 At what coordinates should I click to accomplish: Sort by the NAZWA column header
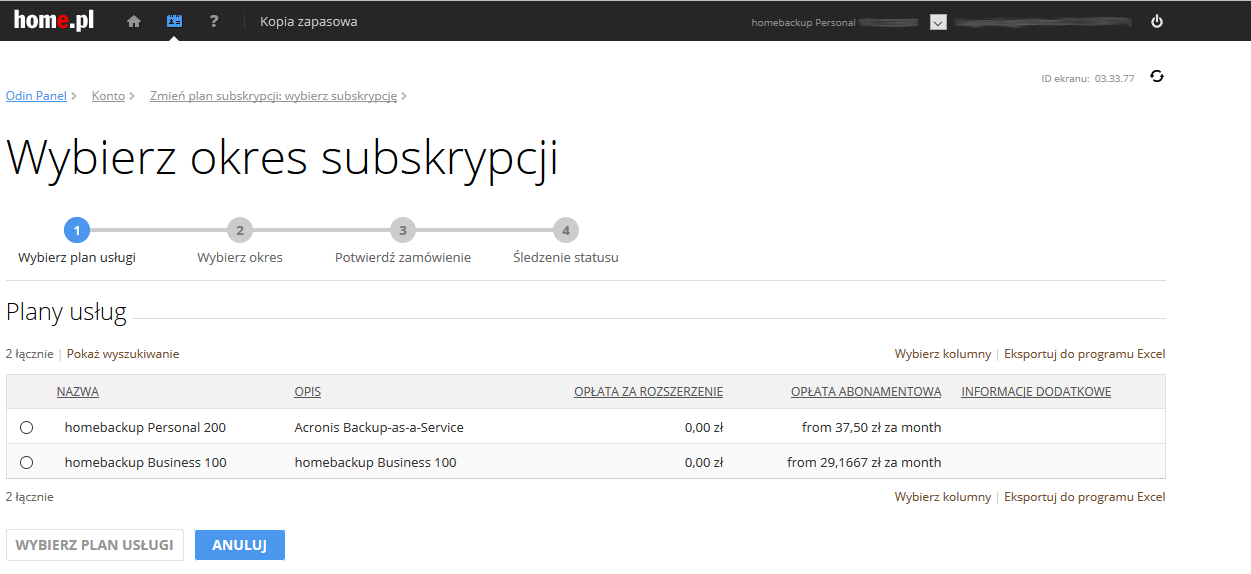pyautogui.click(x=78, y=392)
